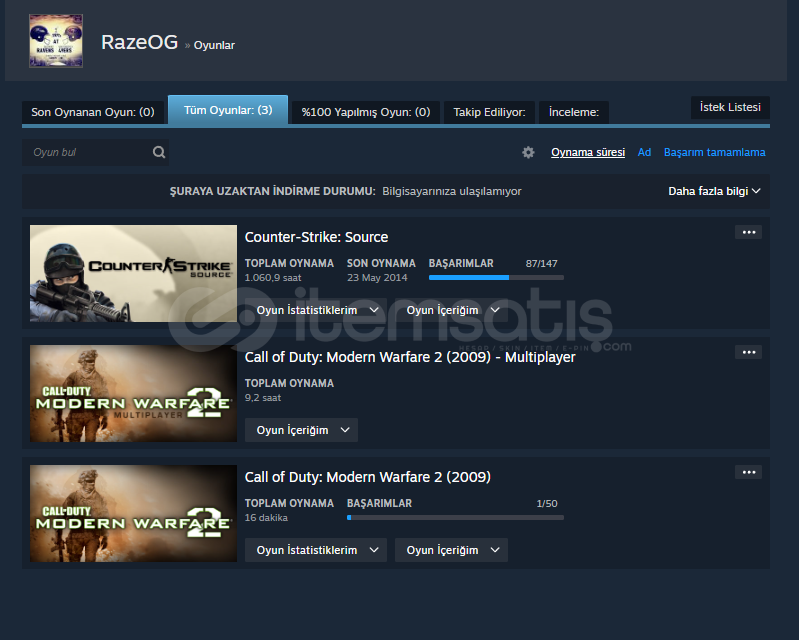Open Modern Warfare 2 Multiplayer cover image
The height and width of the screenshot is (640, 799).
coord(134,393)
